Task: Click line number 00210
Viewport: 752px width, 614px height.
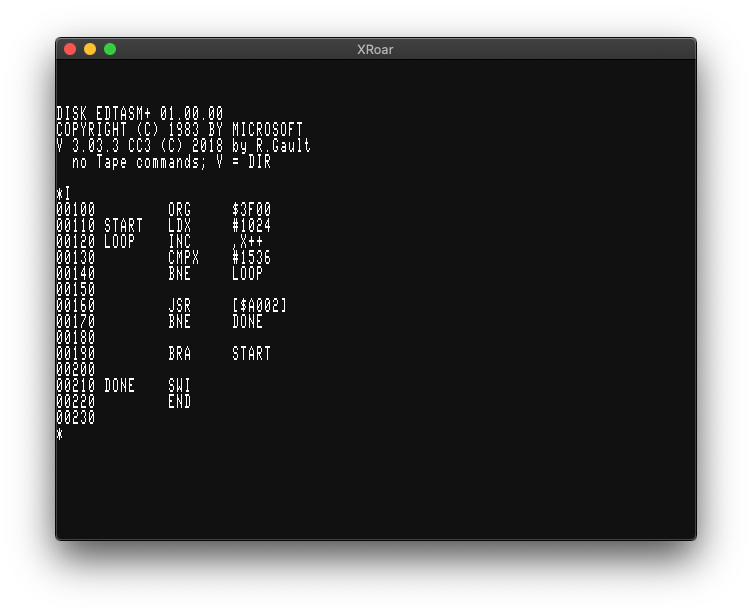Action: click(x=75, y=385)
